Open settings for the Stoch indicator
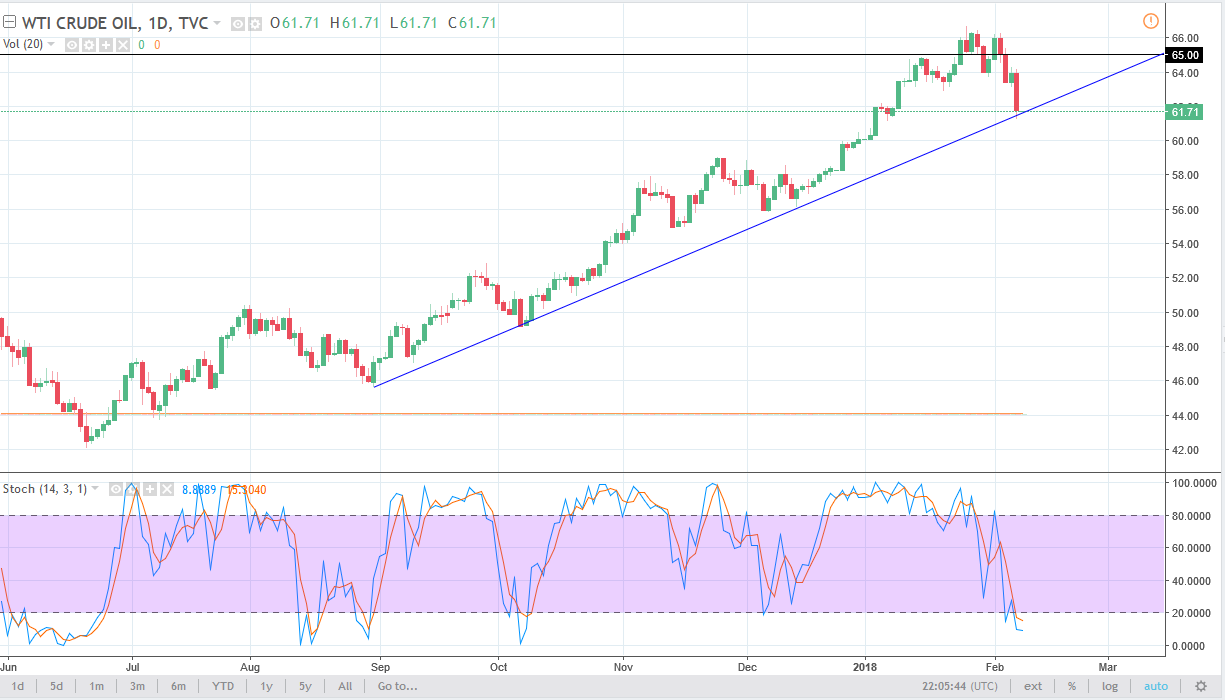 pos(133,489)
